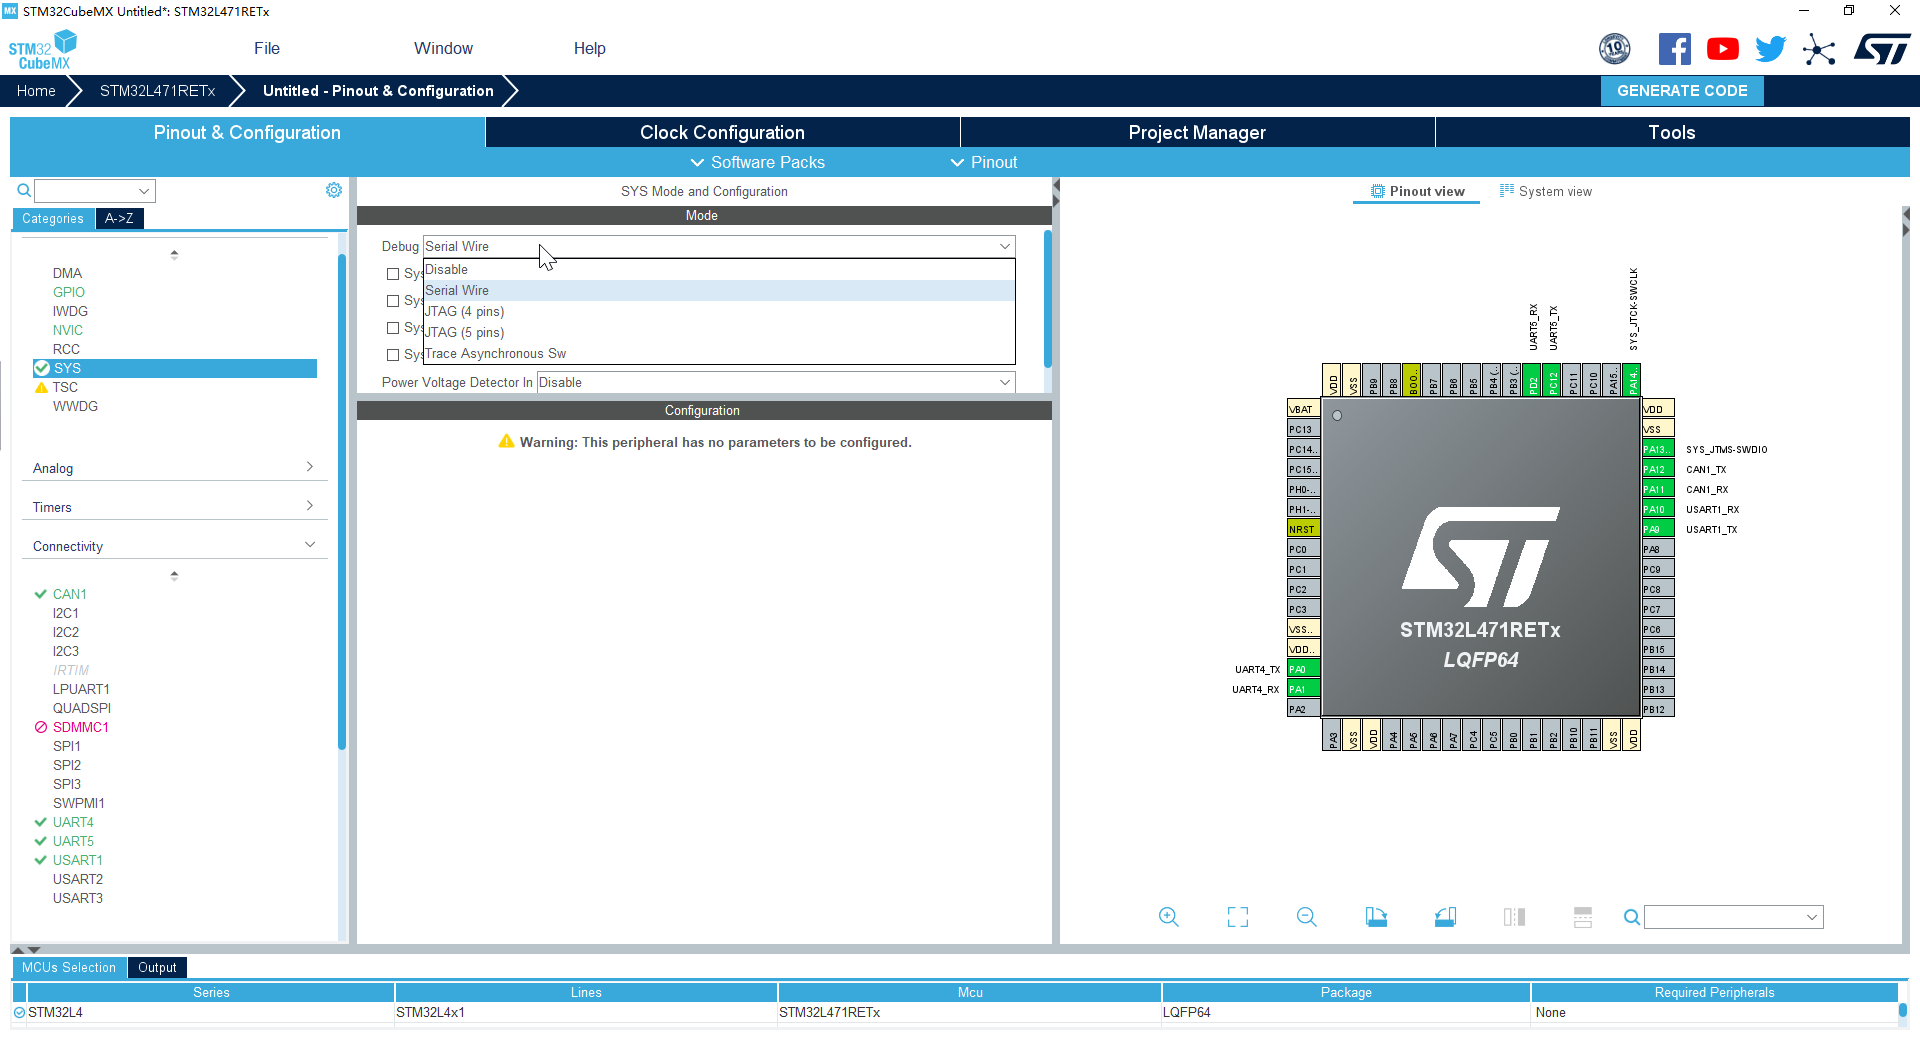Image resolution: width=1920 pixels, height=1040 pixels.
Task: Rotate the chip clockwise
Action: coord(1376,917)
